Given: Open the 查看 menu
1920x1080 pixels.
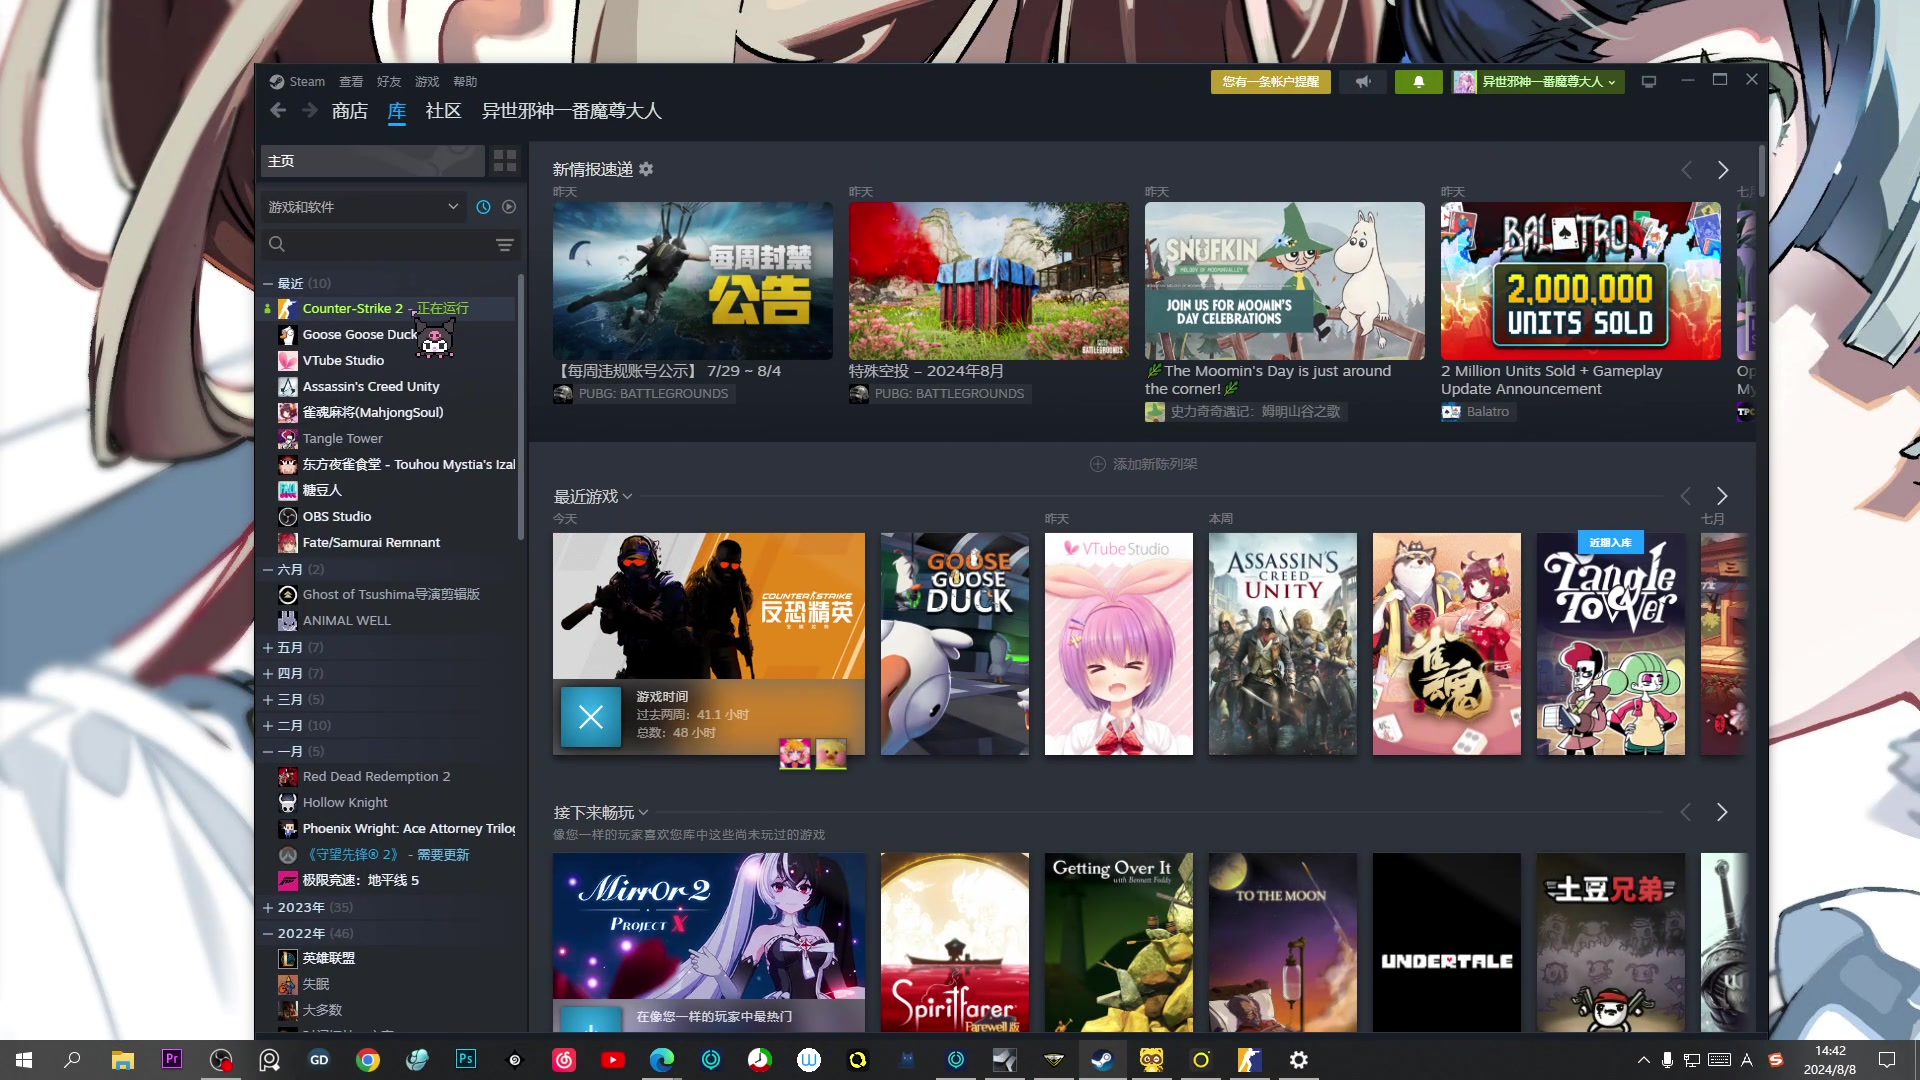Looking at the screenshot, I should [351, 82].
